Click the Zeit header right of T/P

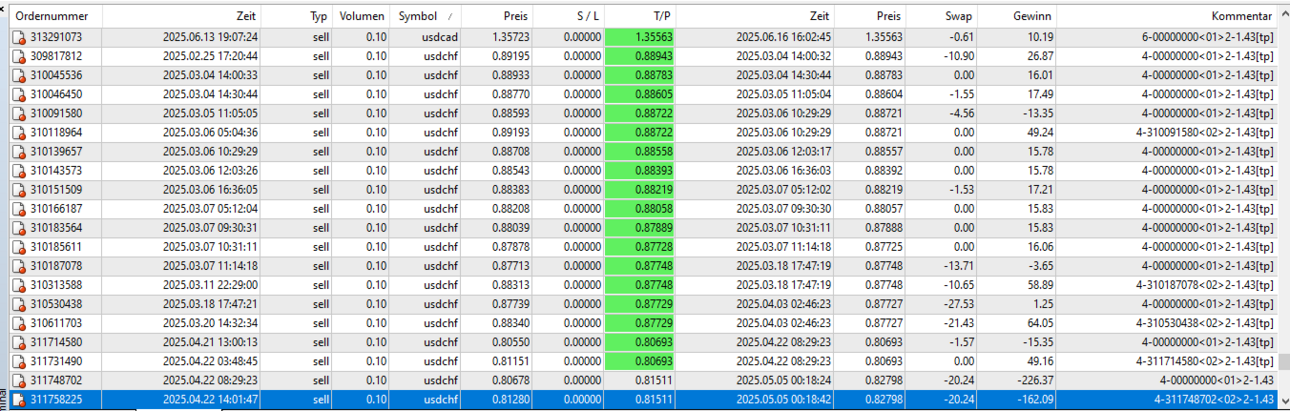click(x=755, y=17)
